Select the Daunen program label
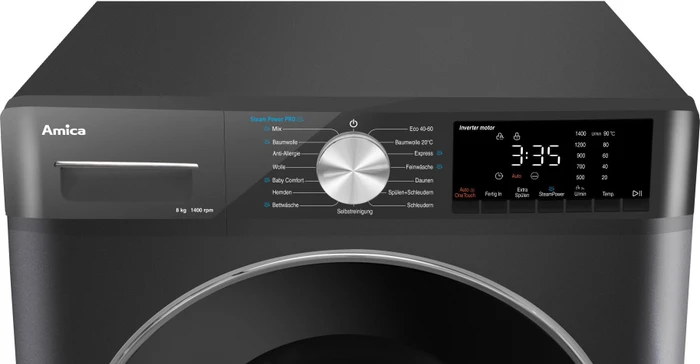Image resolution: width=700 pixels, height=364 pixels. [424, 180]
